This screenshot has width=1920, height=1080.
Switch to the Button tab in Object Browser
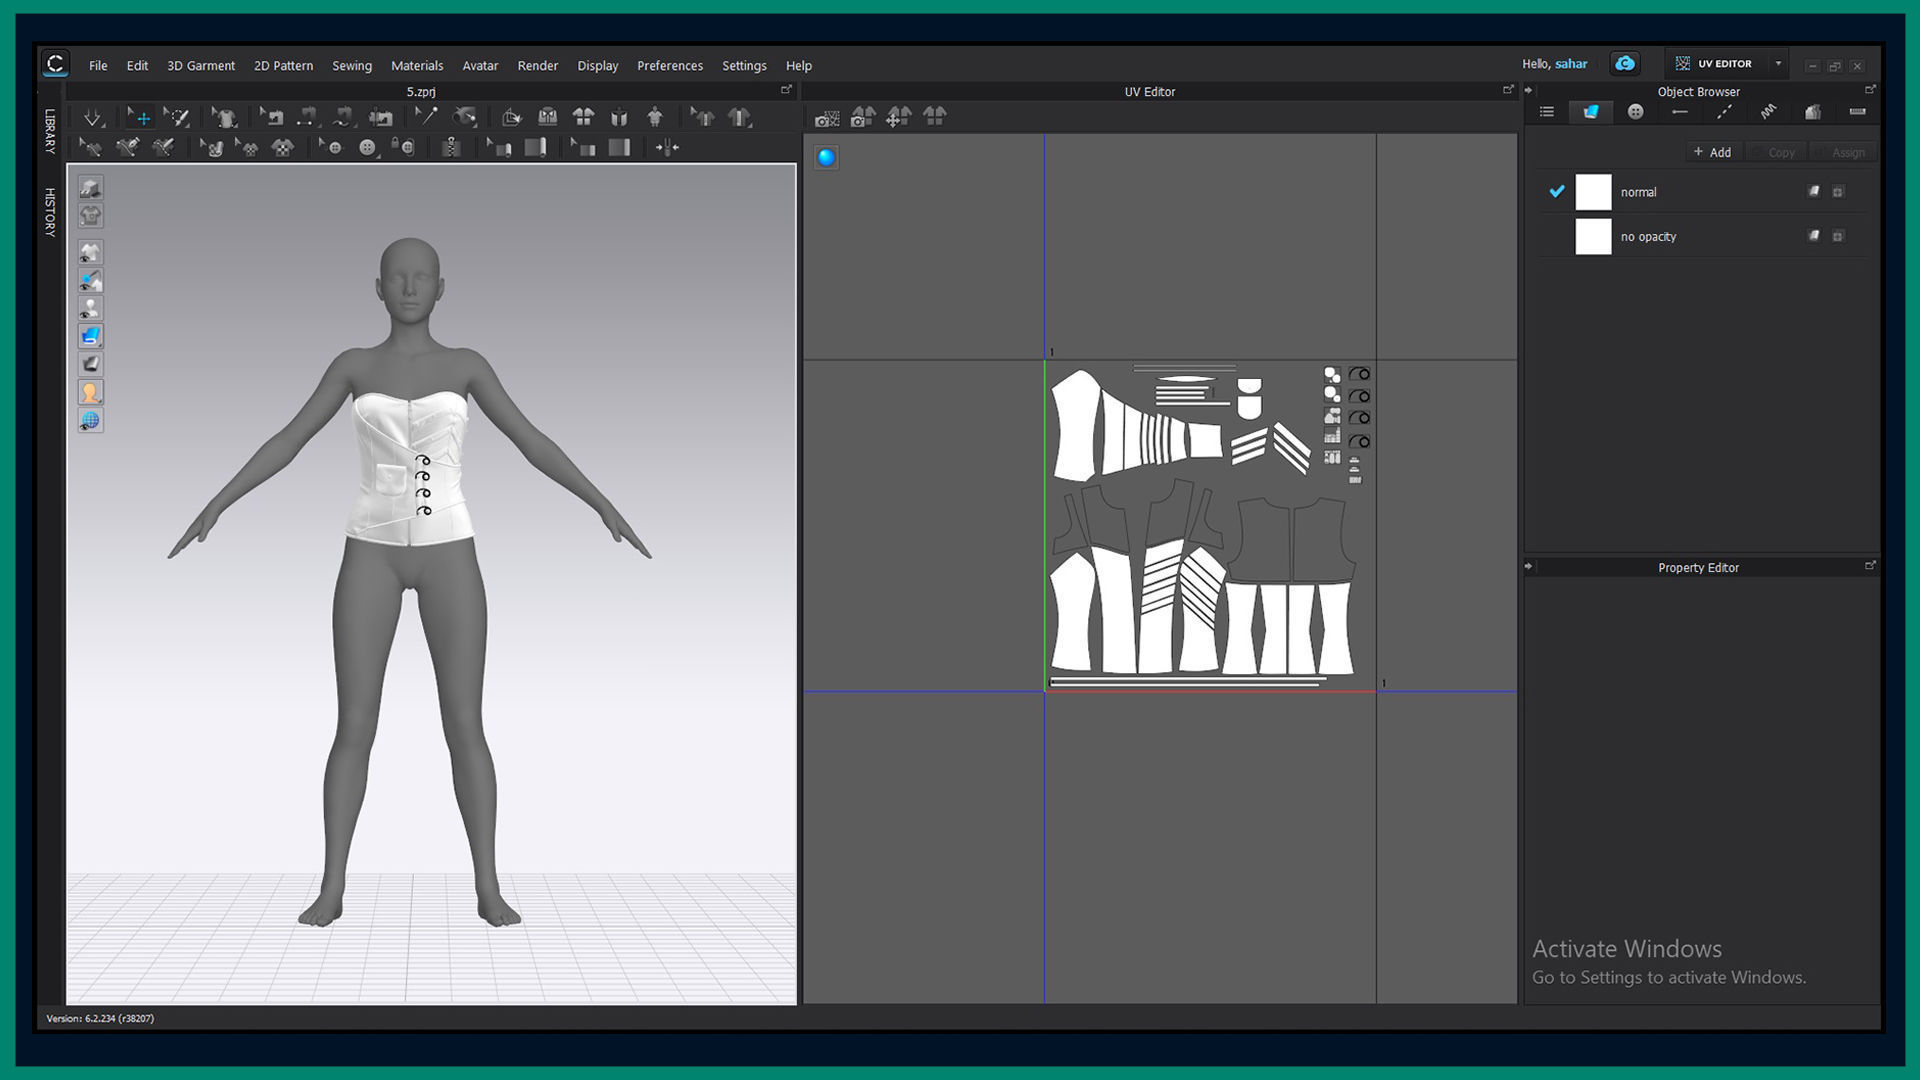click(x=1635, y=112)
